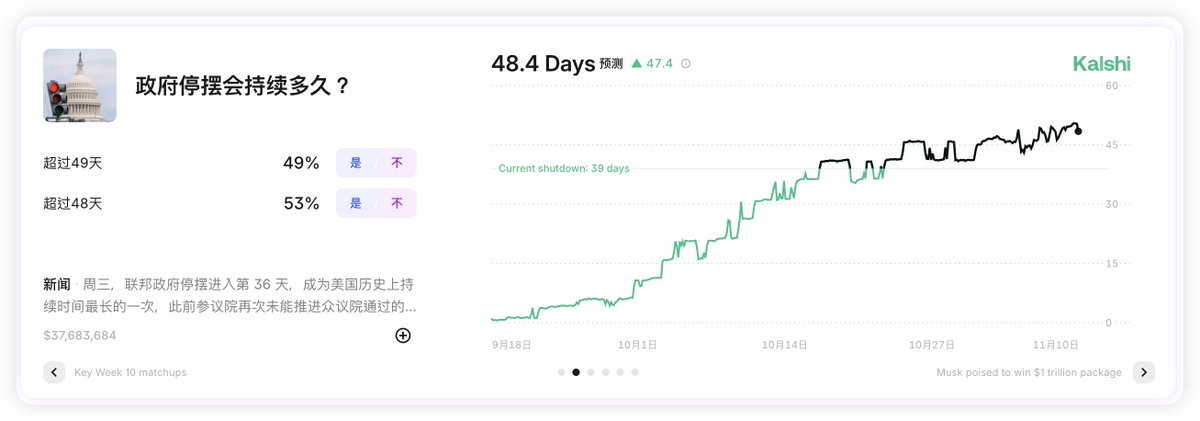The image size is (1200, 421).
Task: Advance to next market with right arrow
Action: (x=1143, y=372)
